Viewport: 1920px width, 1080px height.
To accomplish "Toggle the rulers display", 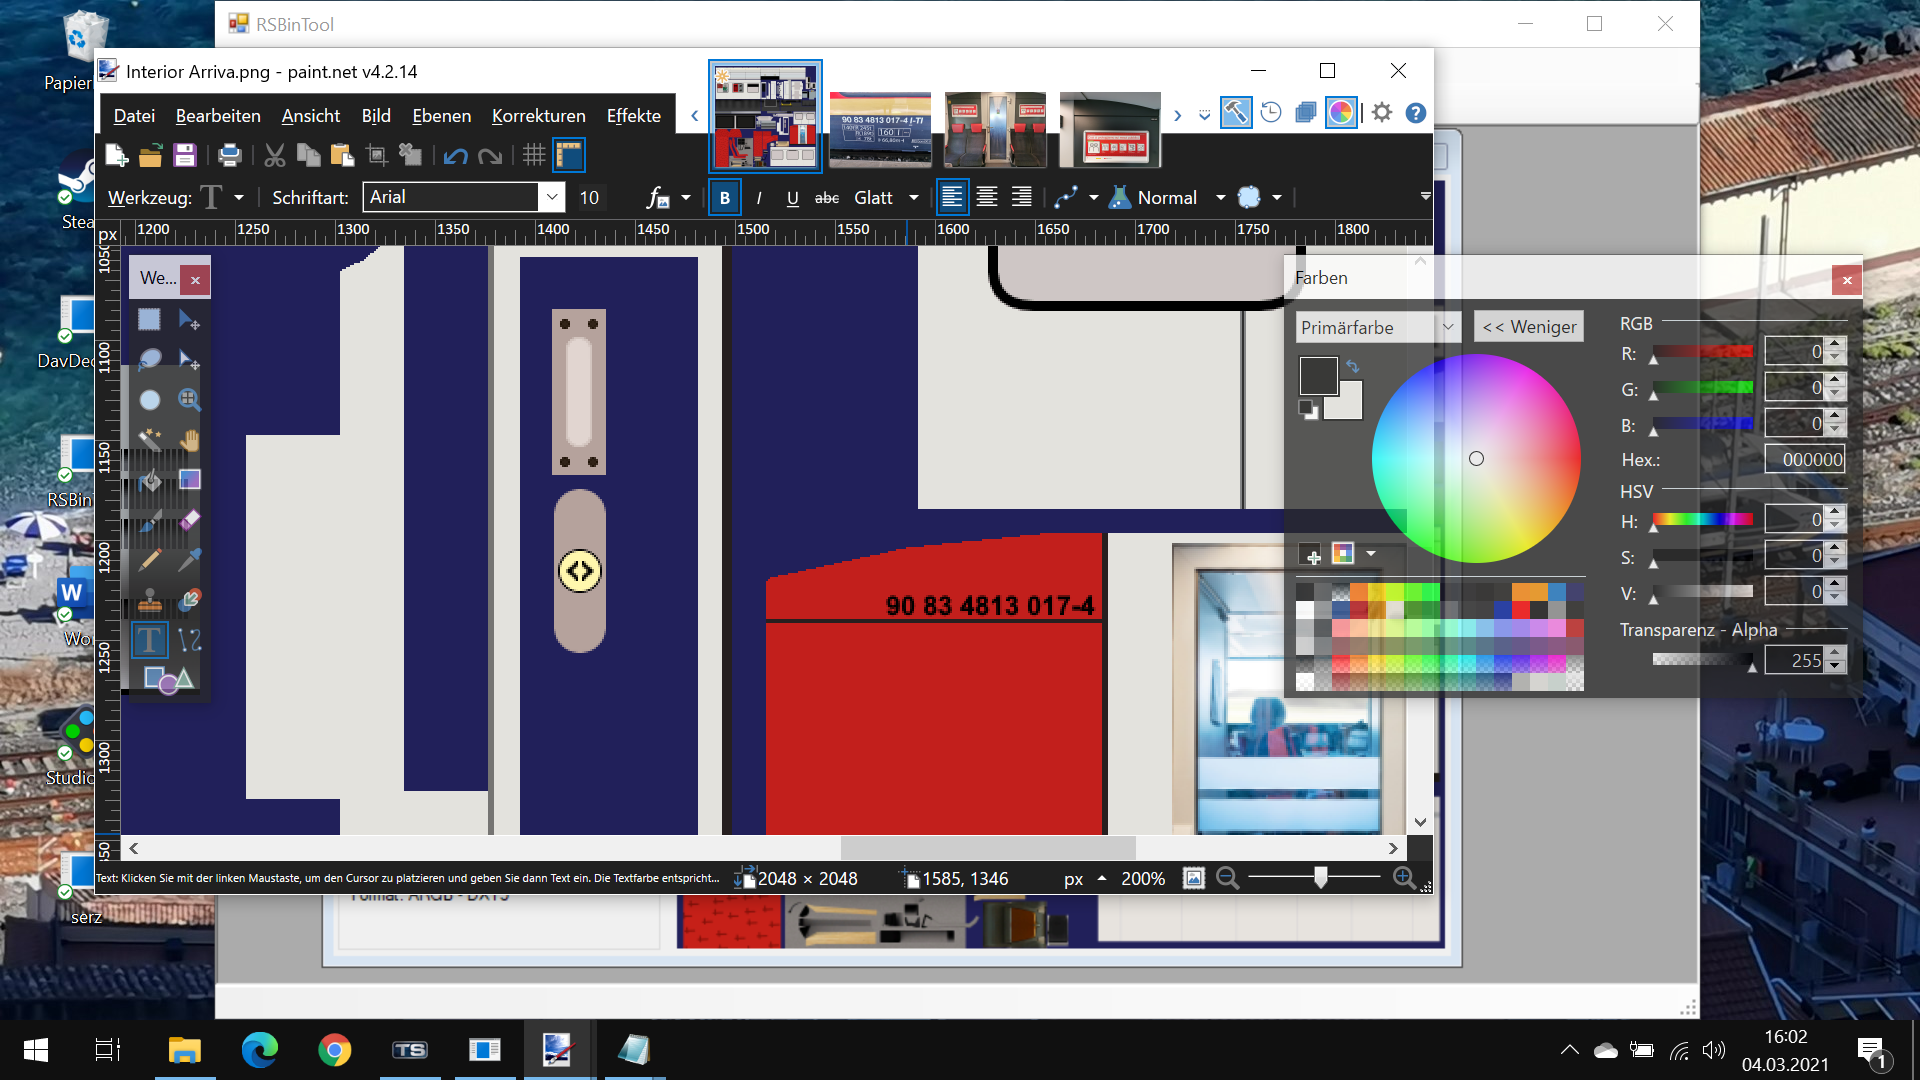I will [x=569, y=155].
